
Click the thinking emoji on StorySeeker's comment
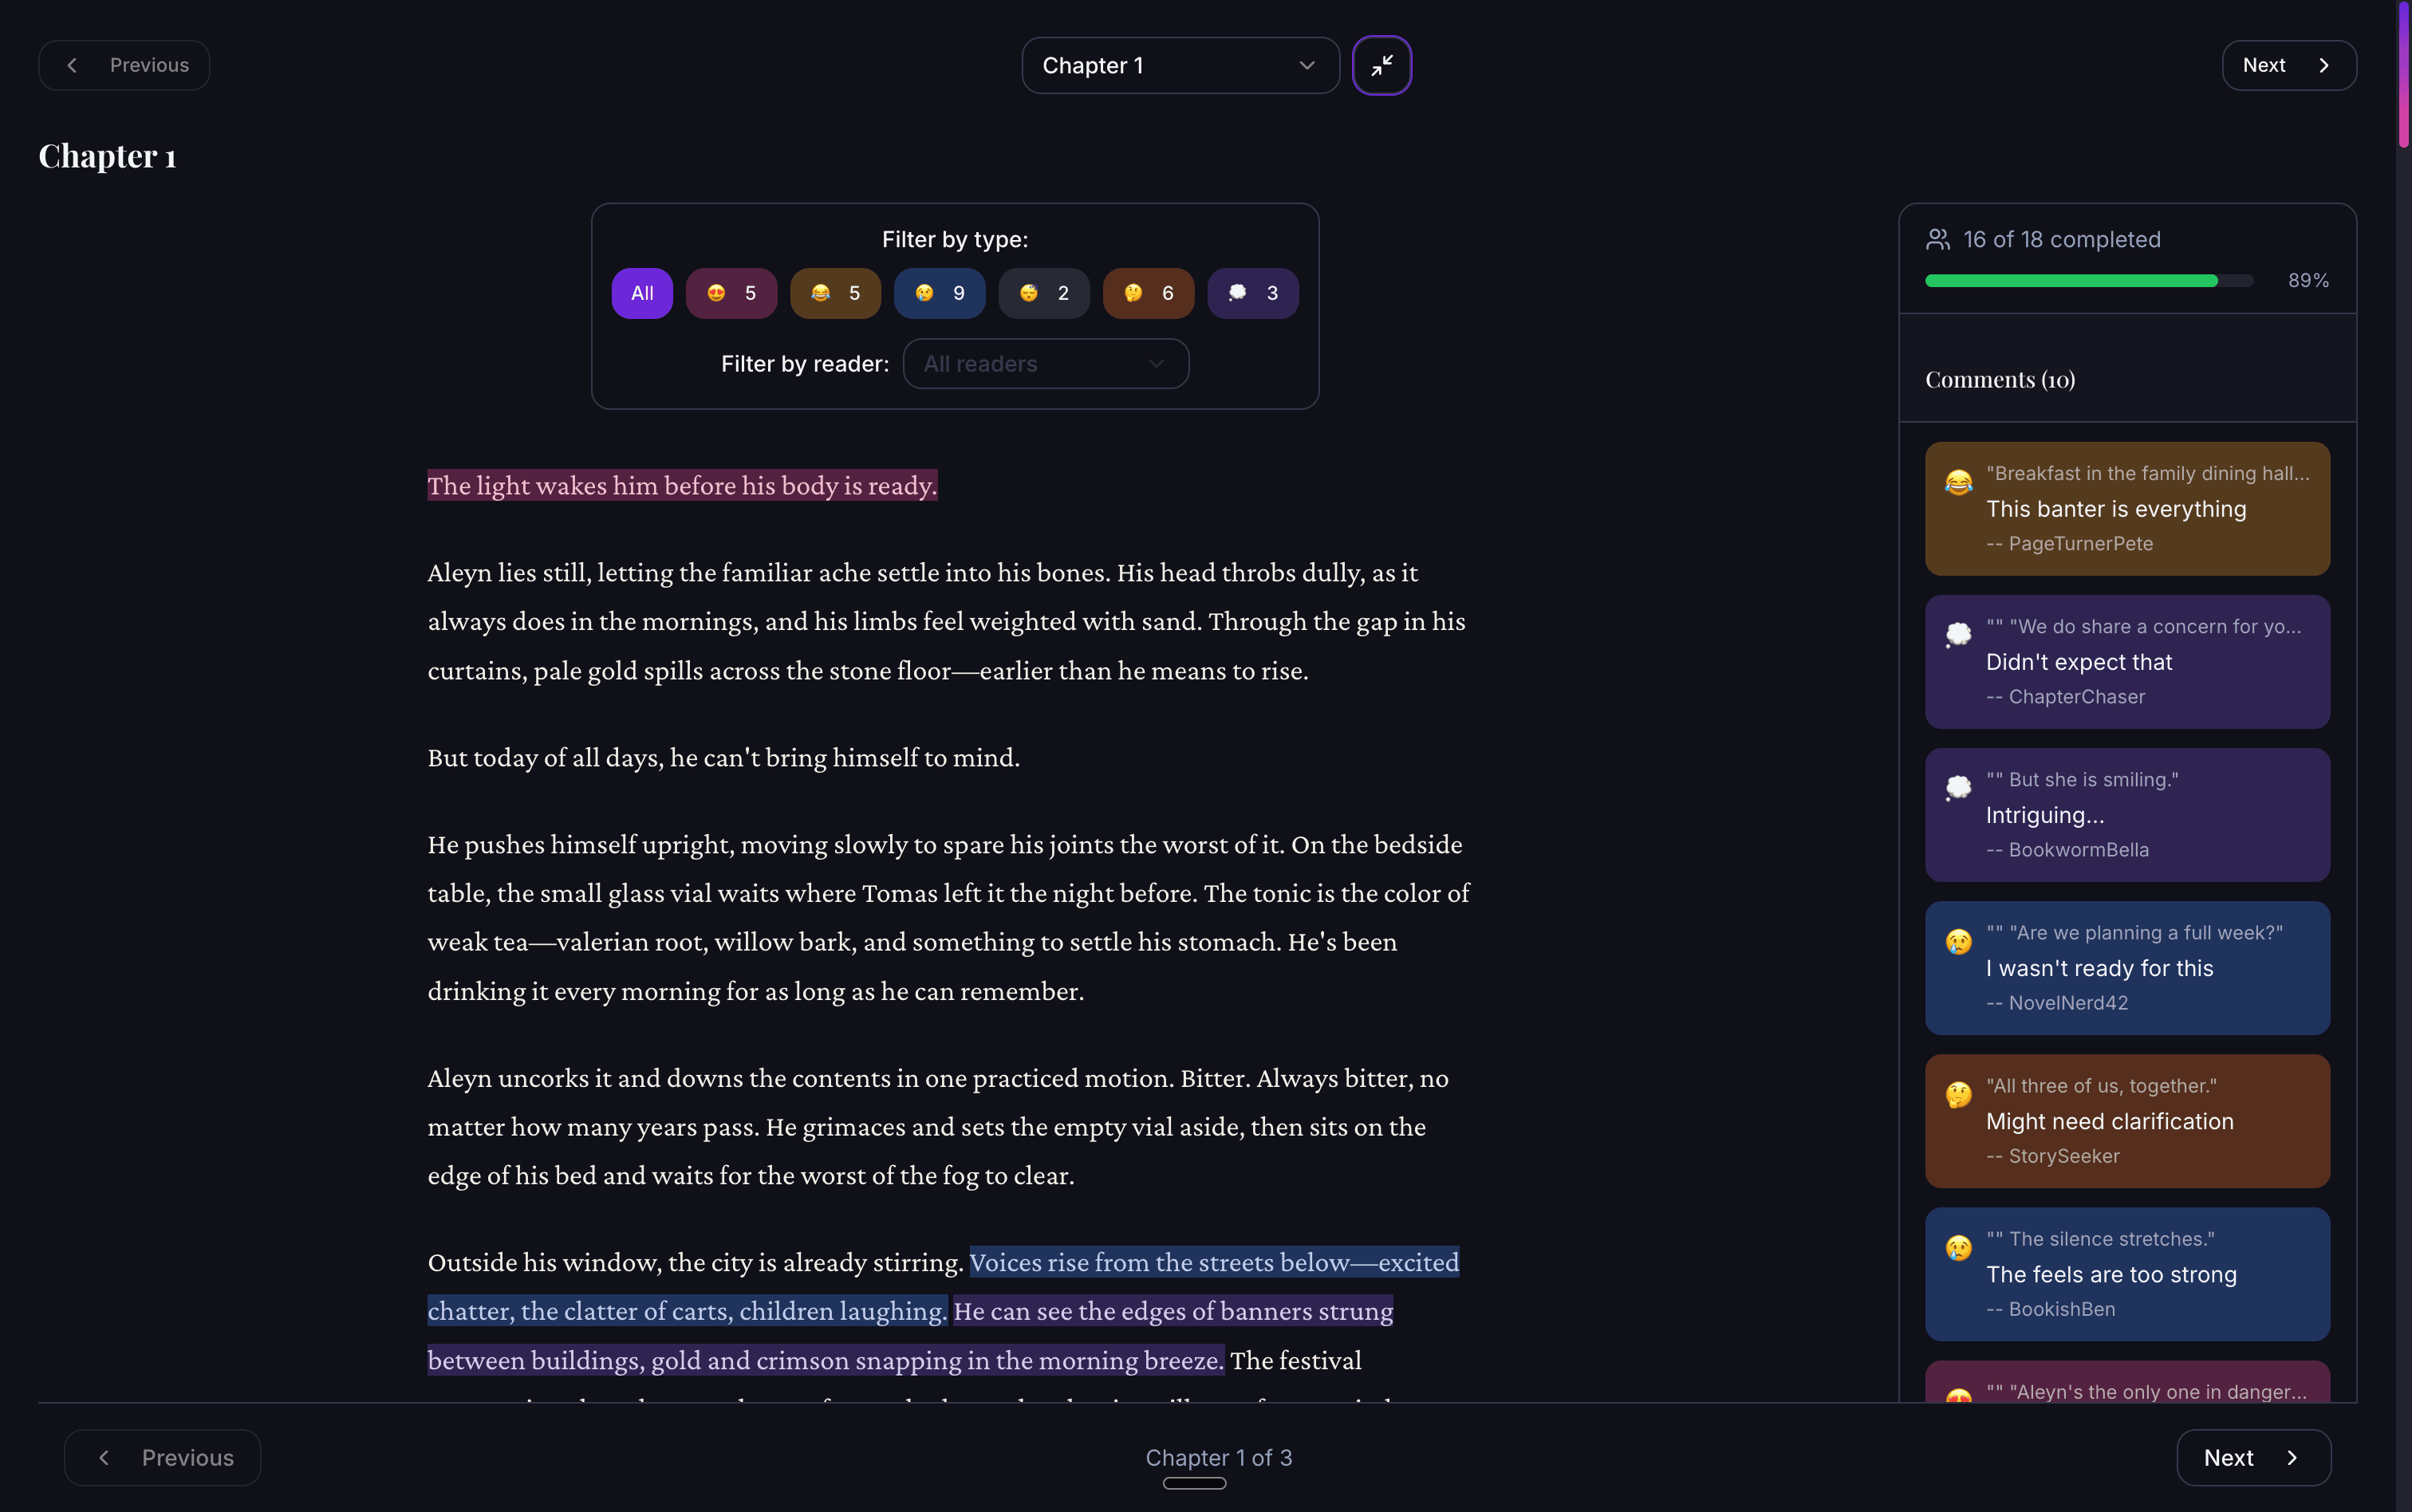coord(1959,1094)
